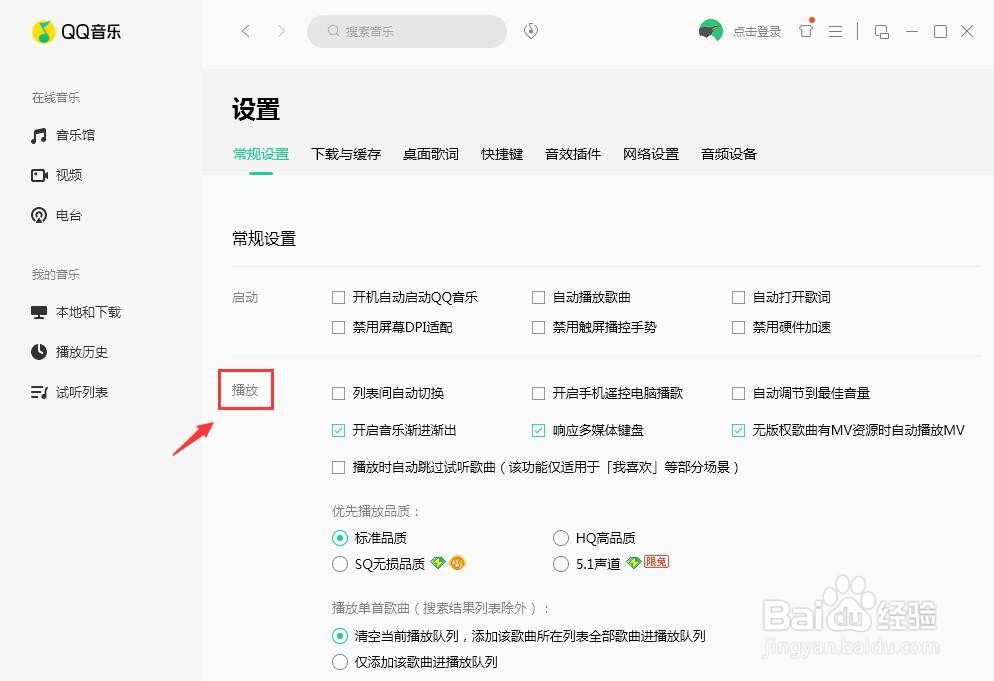Switch to the 桌面歌词 tab
Image resolution: width=994 pixels, height=681 pixels.
click(x=431, y=154)
